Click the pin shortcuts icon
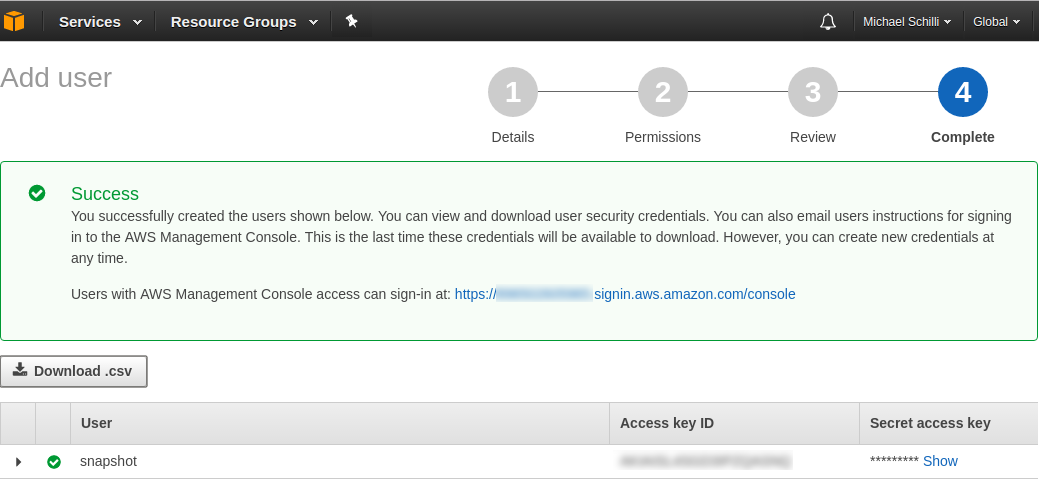 [352, 21]
